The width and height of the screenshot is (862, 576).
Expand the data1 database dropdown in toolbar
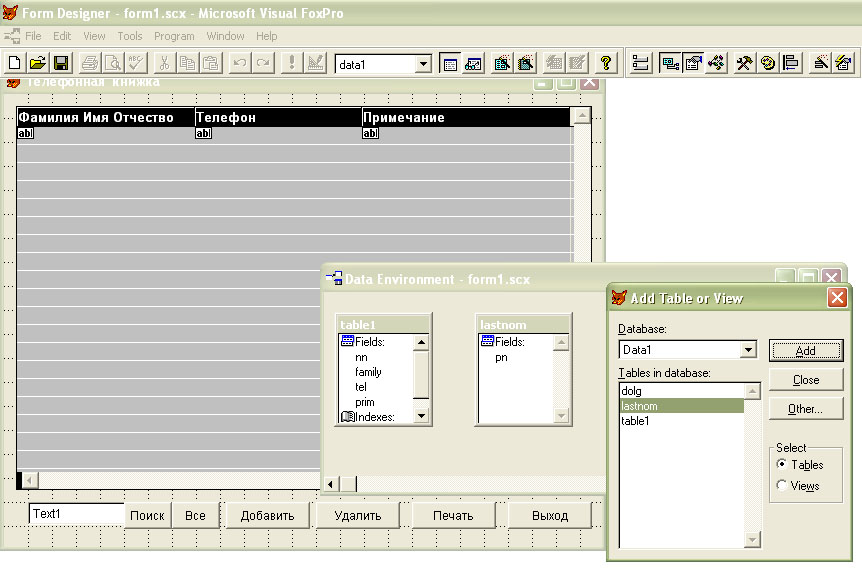pyautogui.click(x=423, y=64)
